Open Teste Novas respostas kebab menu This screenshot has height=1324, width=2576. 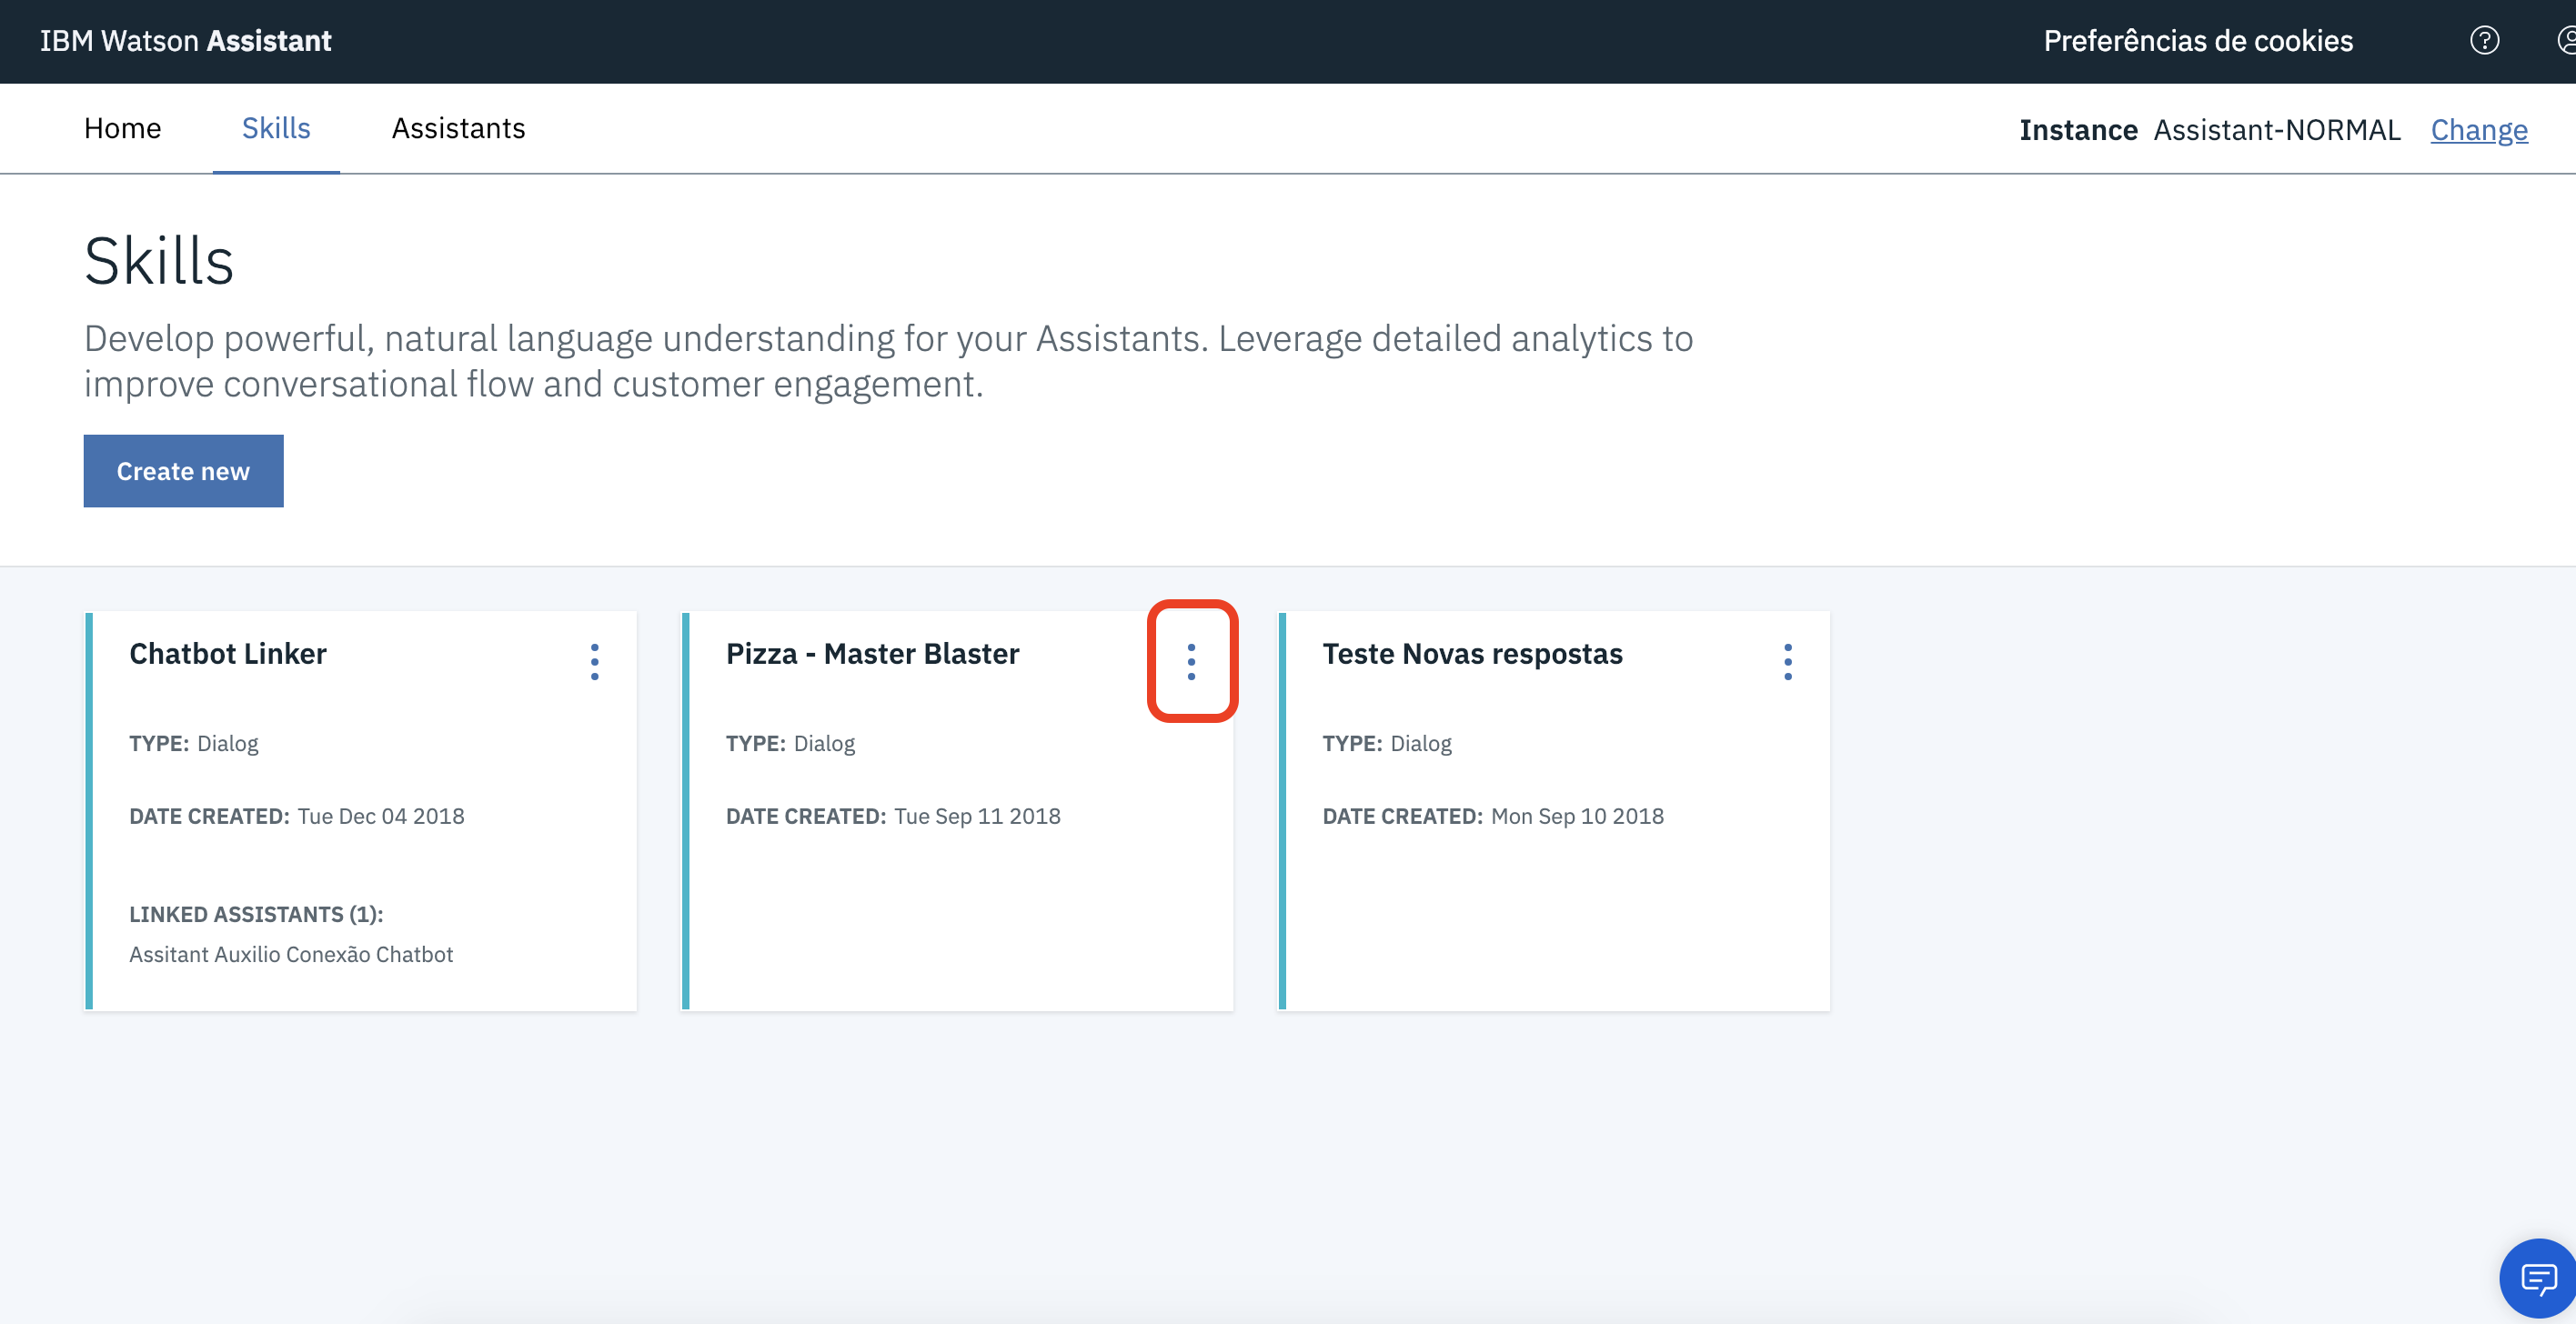click(1788, 661)
